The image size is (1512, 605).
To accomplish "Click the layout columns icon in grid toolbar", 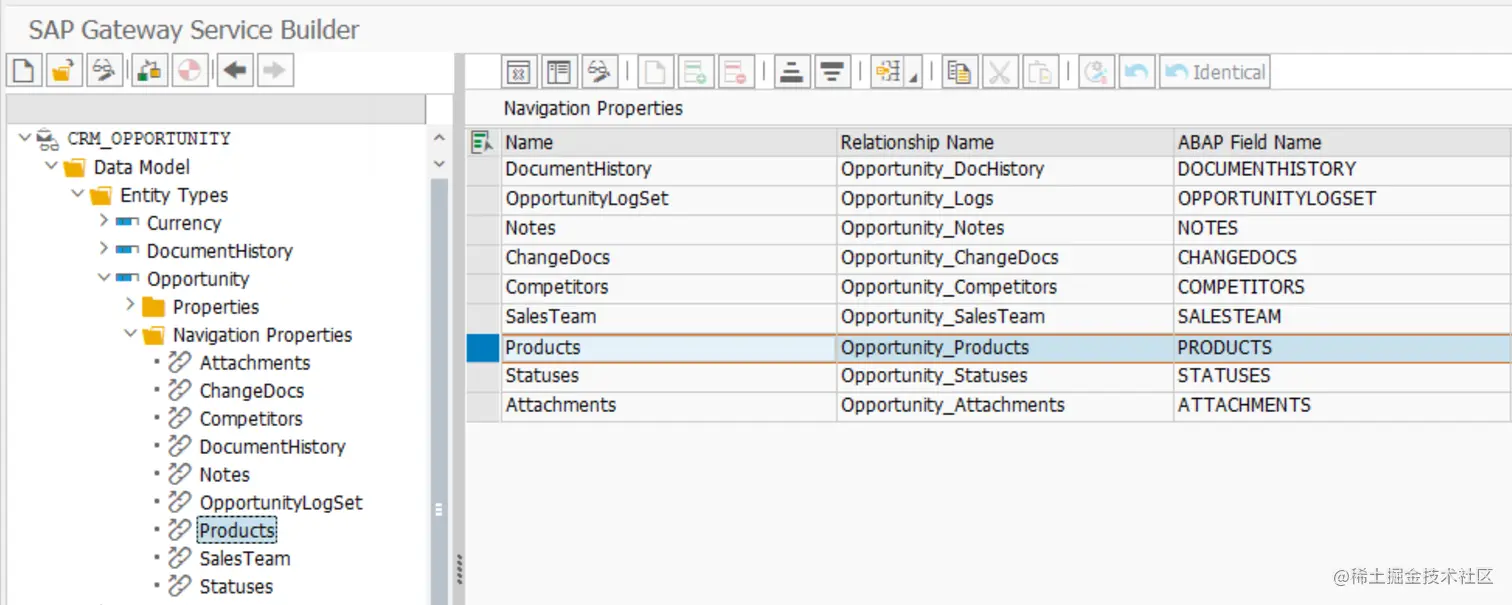I will pyautogui.click(x=559, y=72).
